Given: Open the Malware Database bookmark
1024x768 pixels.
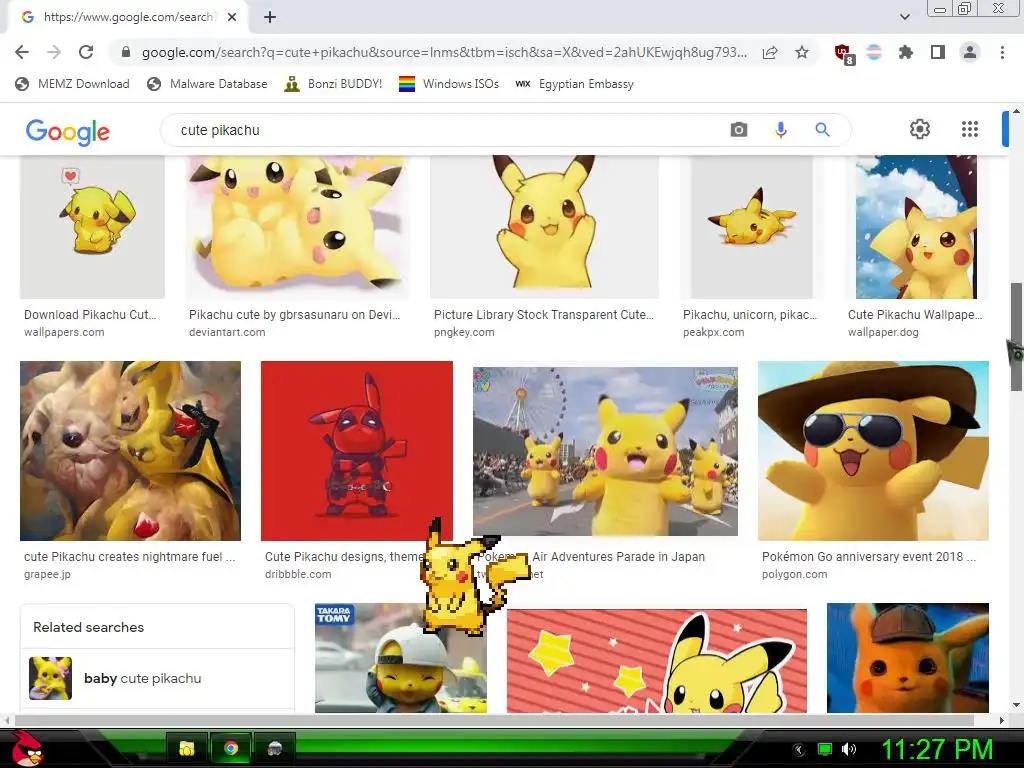Looking at the screenshot, I should pos(208,84).
